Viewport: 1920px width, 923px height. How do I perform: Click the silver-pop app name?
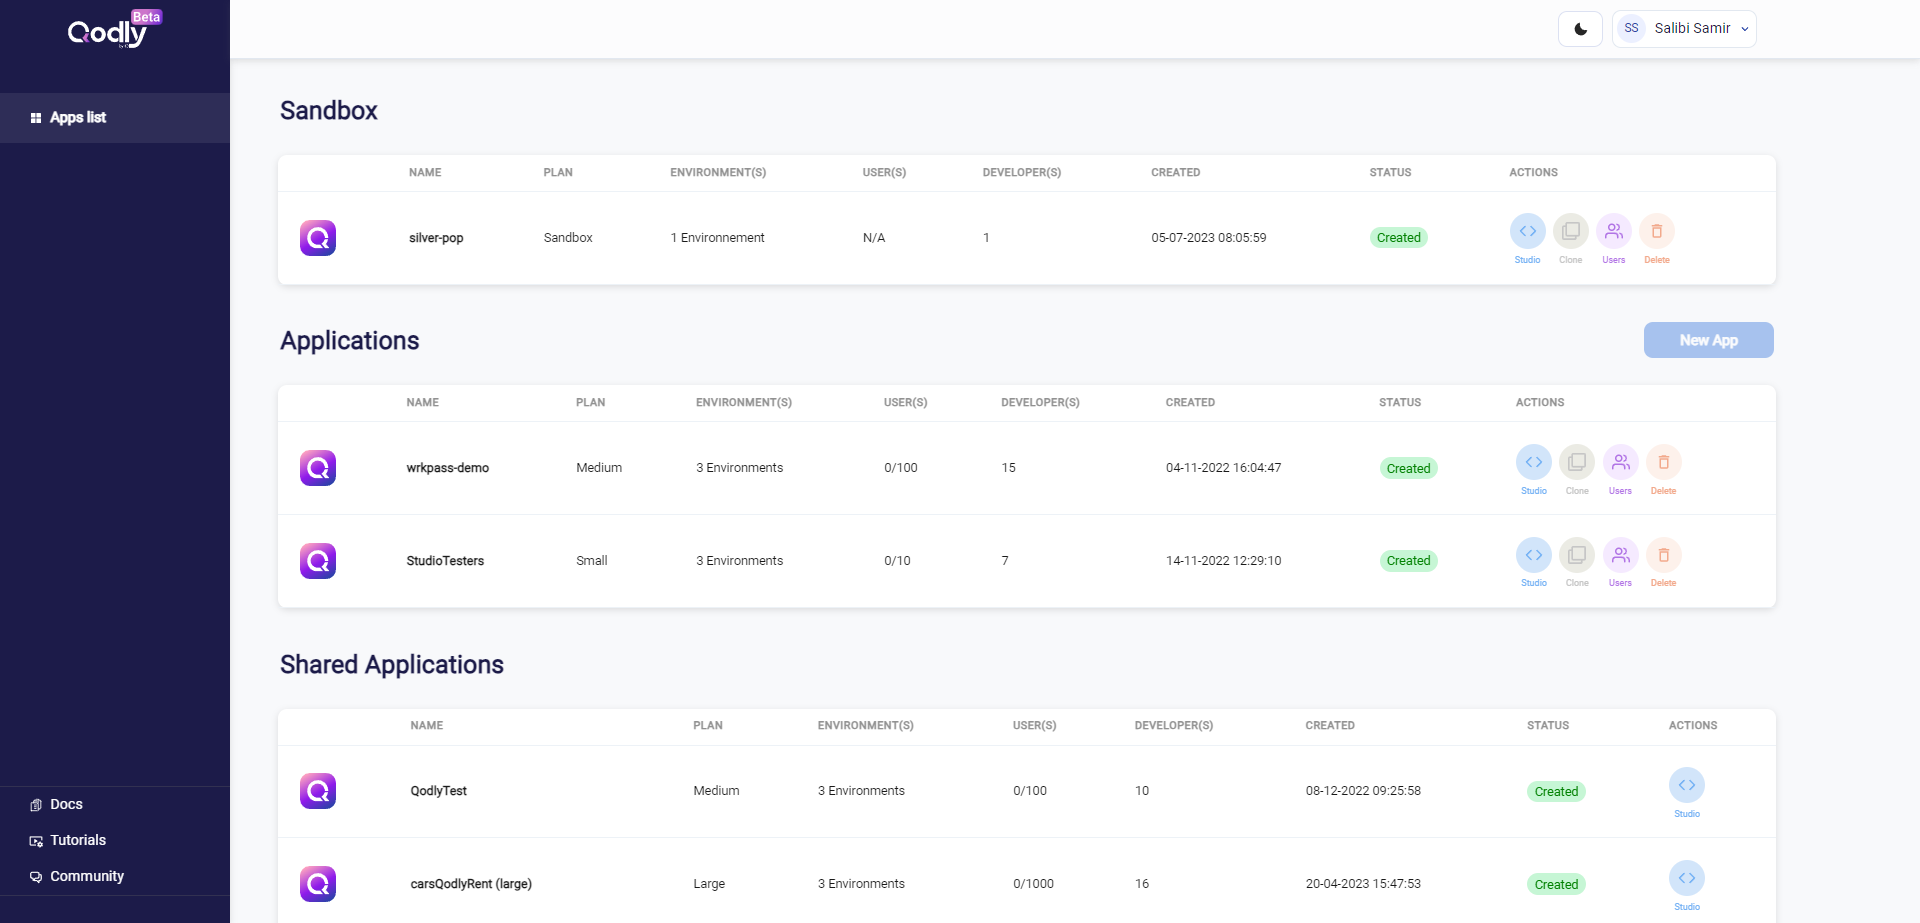pyautogui.click(x=436, y=238)
